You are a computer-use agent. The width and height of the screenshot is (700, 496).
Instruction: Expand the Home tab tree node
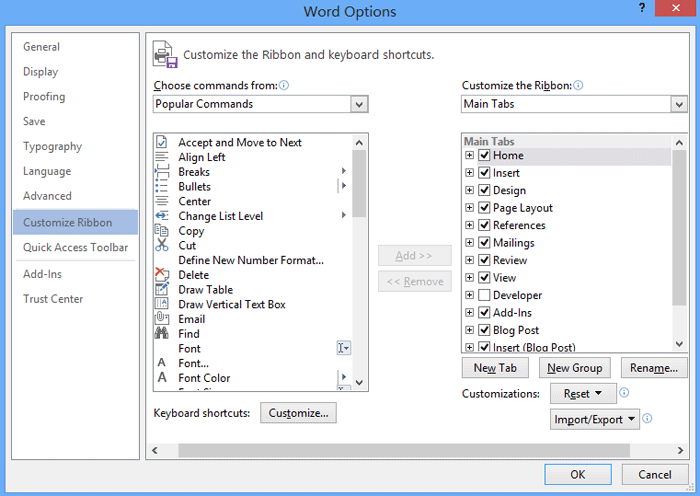coord(469,155)
